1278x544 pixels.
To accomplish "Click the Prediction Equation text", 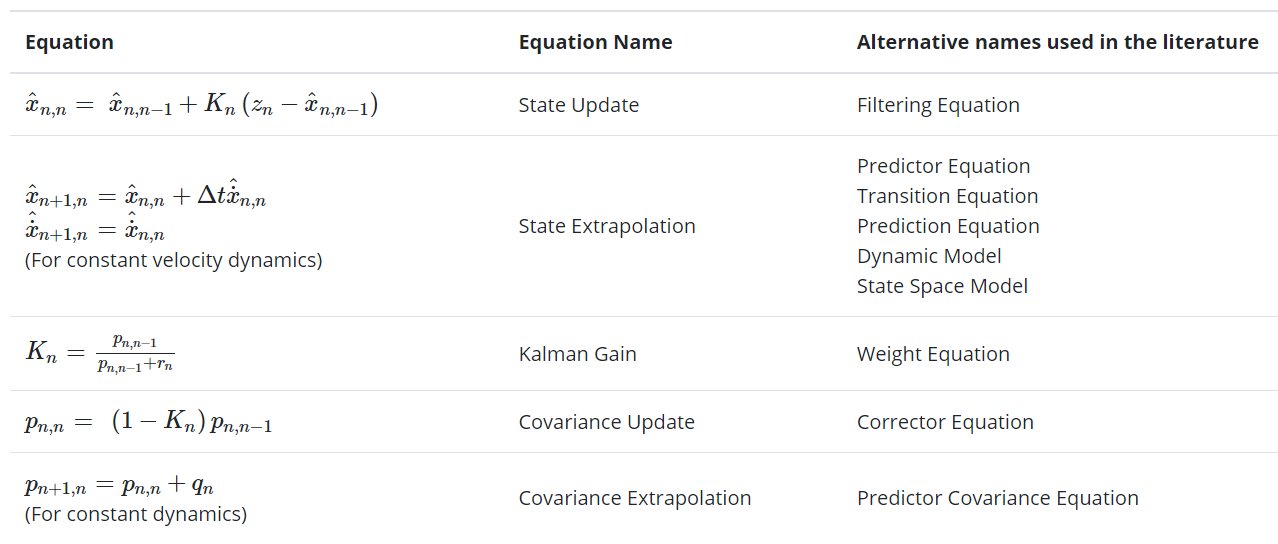I will coord(948,226).
